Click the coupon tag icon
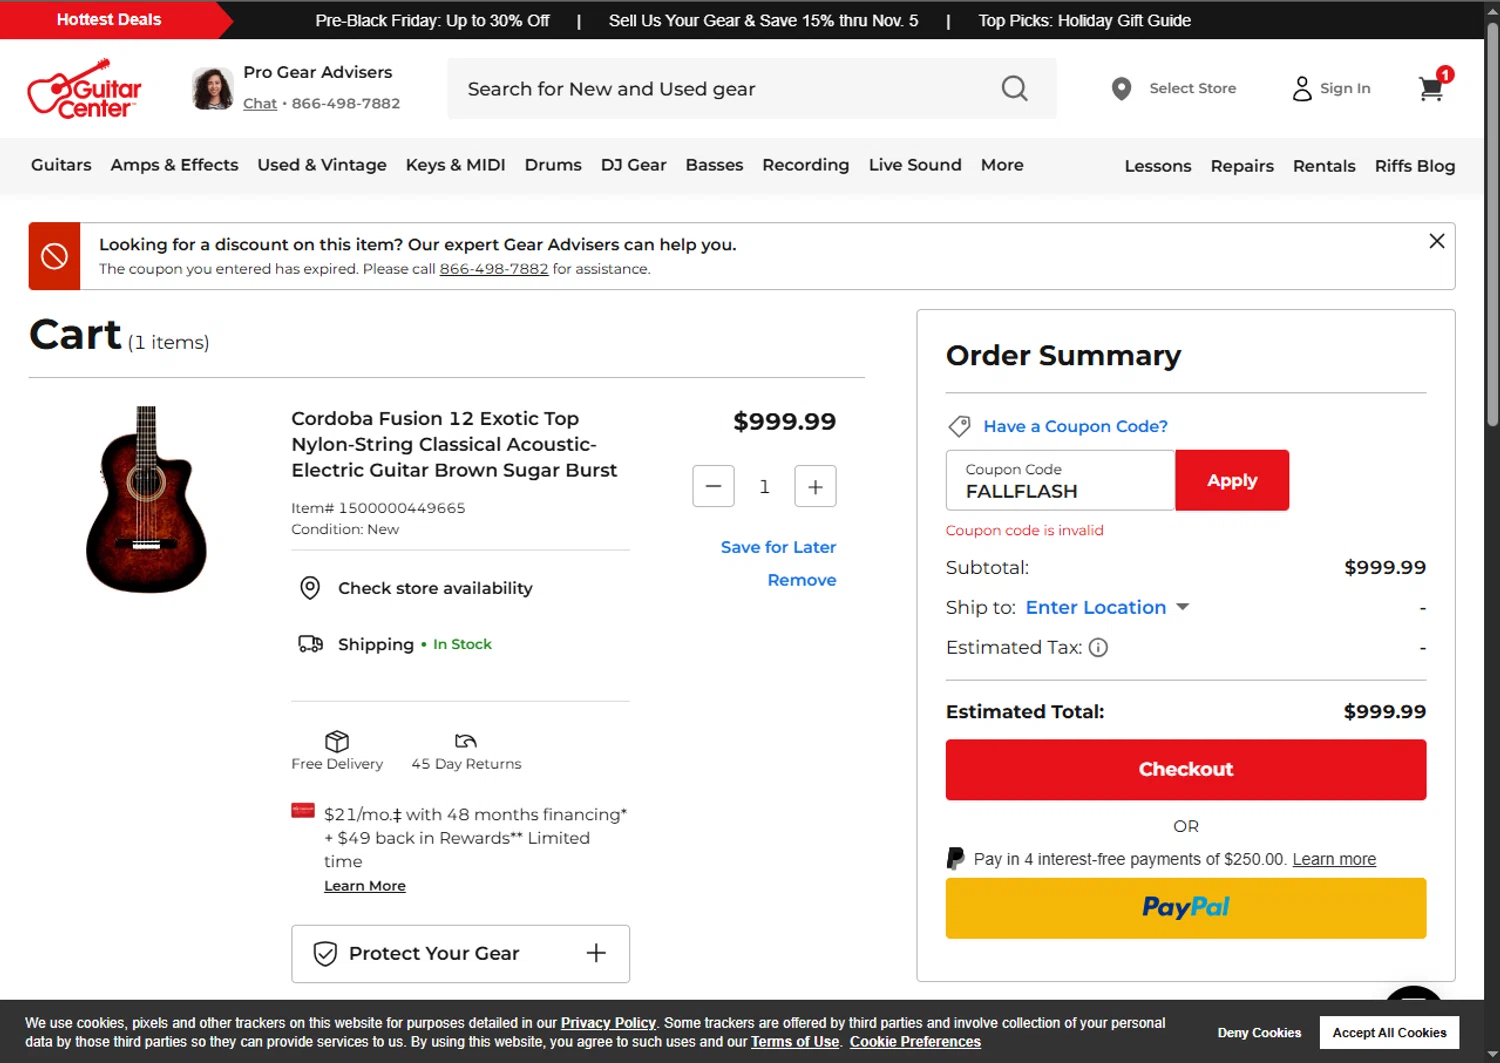1500x1063 pixels. 959,427
